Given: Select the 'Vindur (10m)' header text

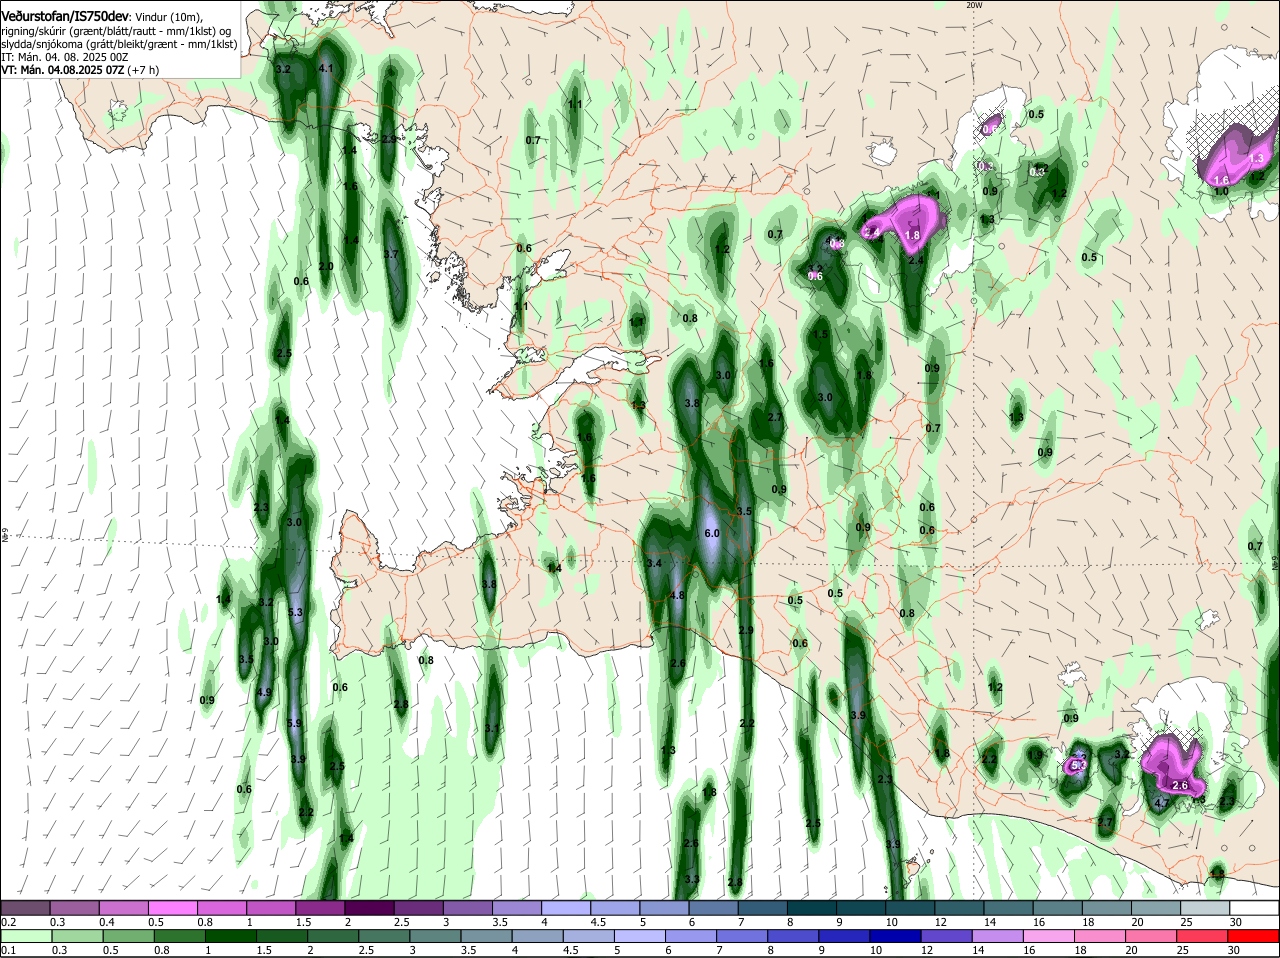Looking at the screenshot, I should pyautogui.click(x=169, y=17).
